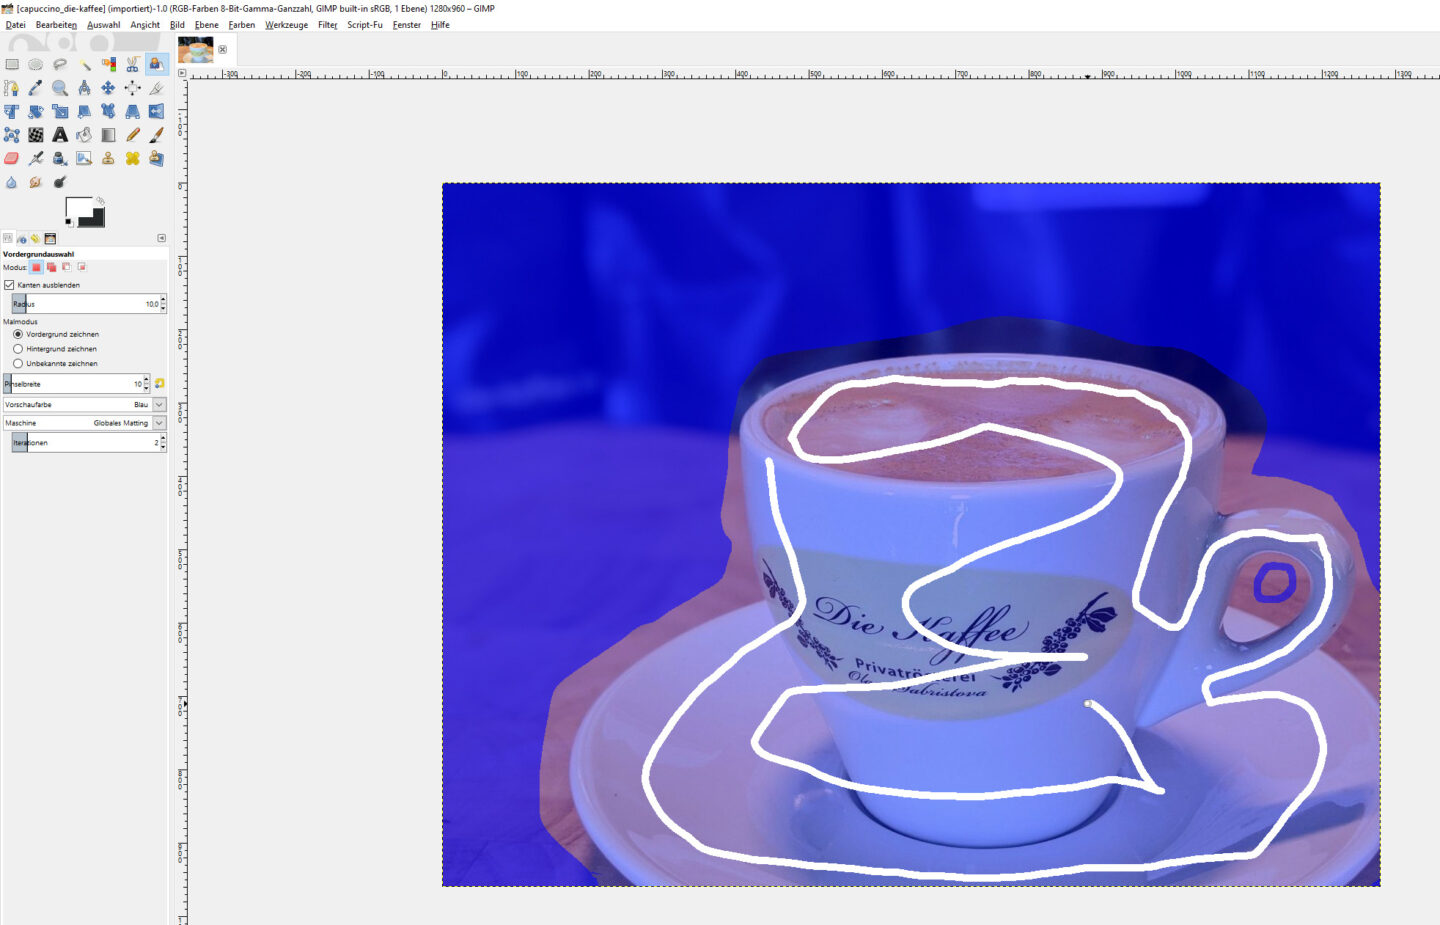
Task: Select the Text tool
Action: pyautogui.click(x=60, y=135)
